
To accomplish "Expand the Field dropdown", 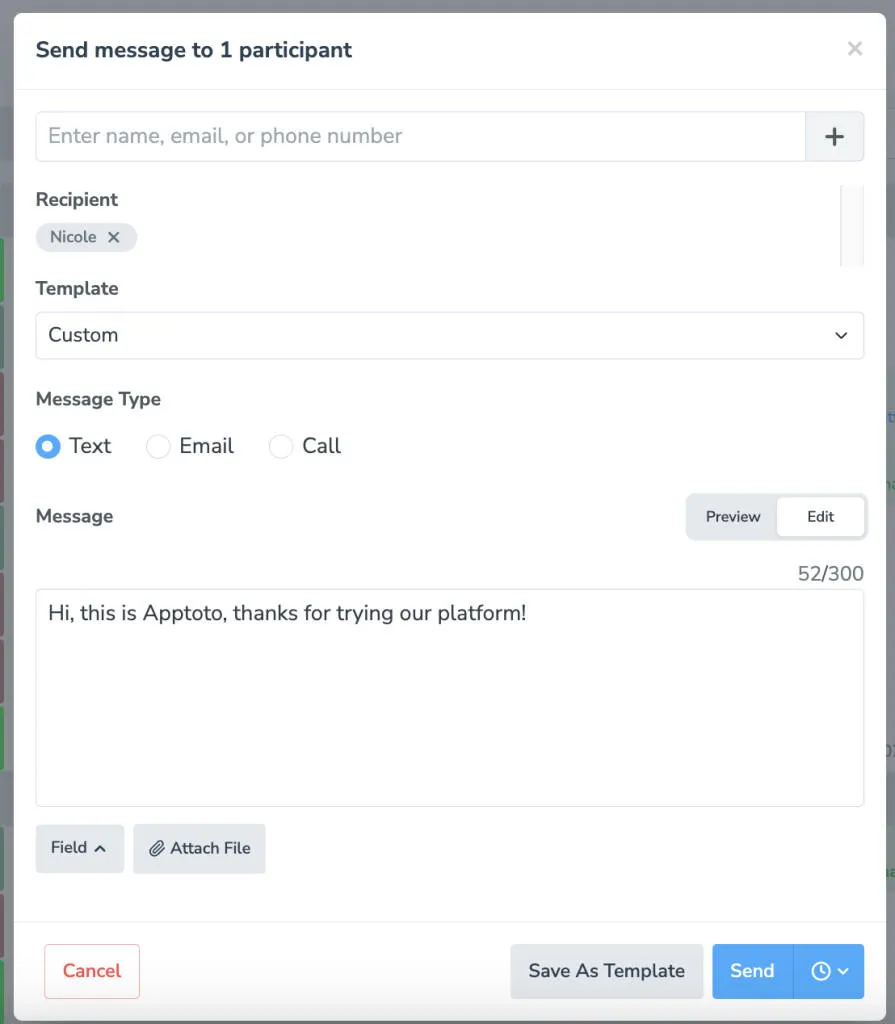I will pyautogui.click(x=79, y=848).
